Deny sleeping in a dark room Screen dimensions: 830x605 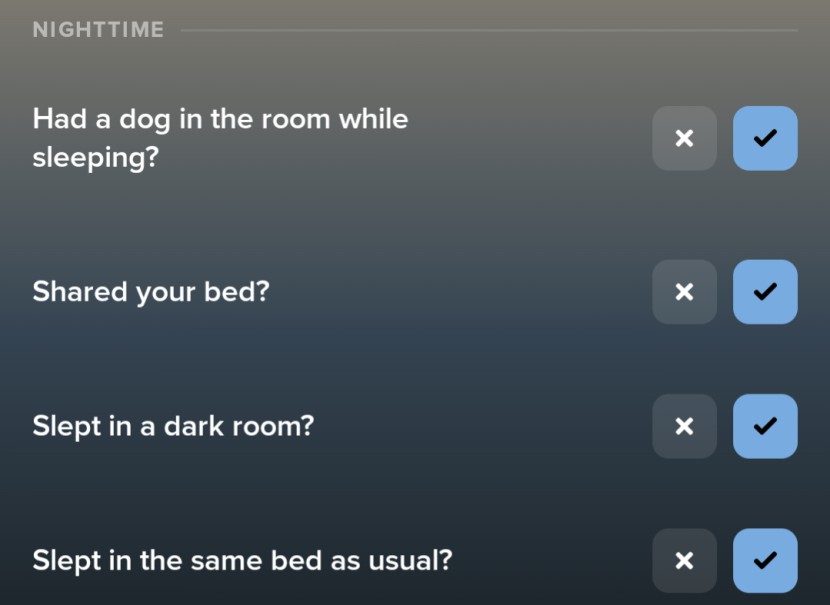point(684,426)
